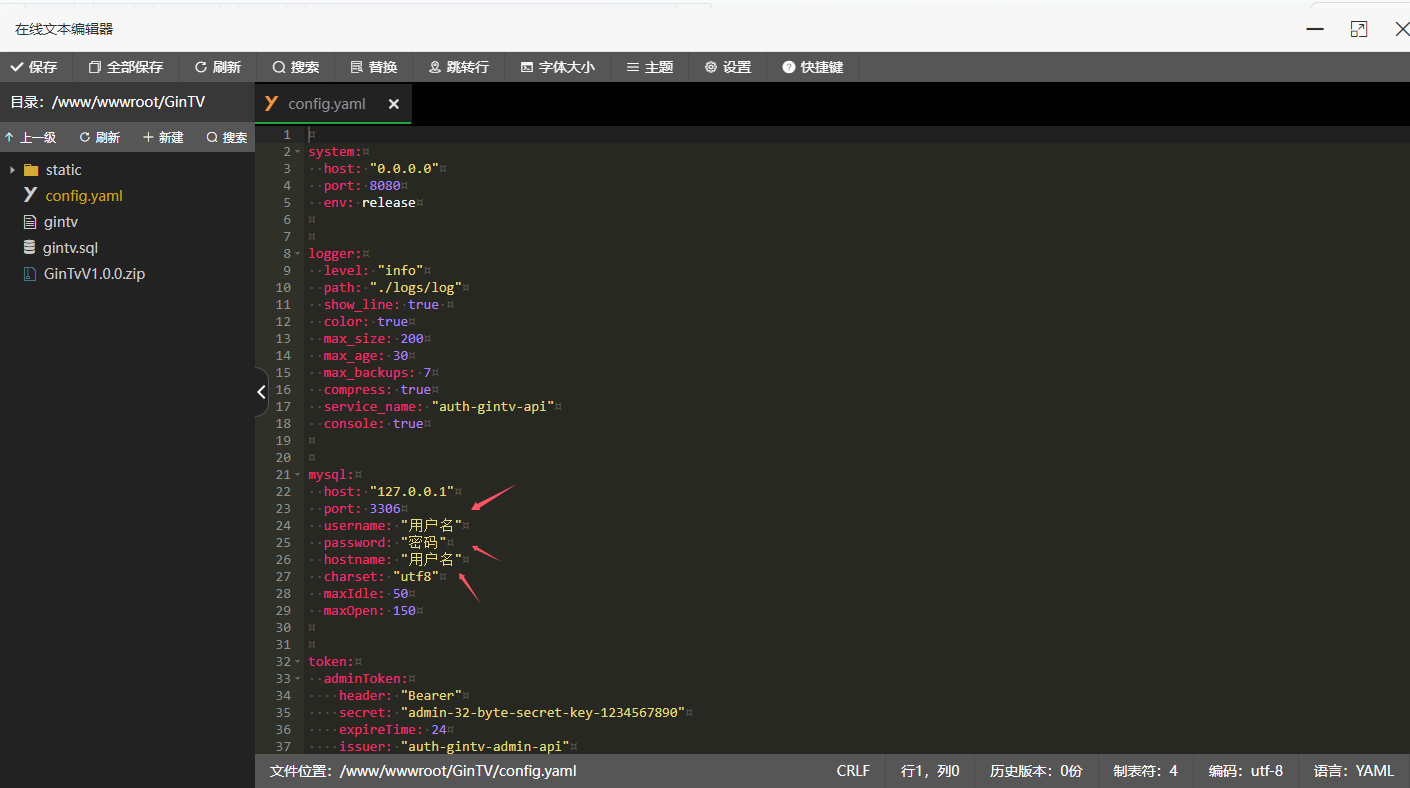Click the env: release line

tap(369, 203)
